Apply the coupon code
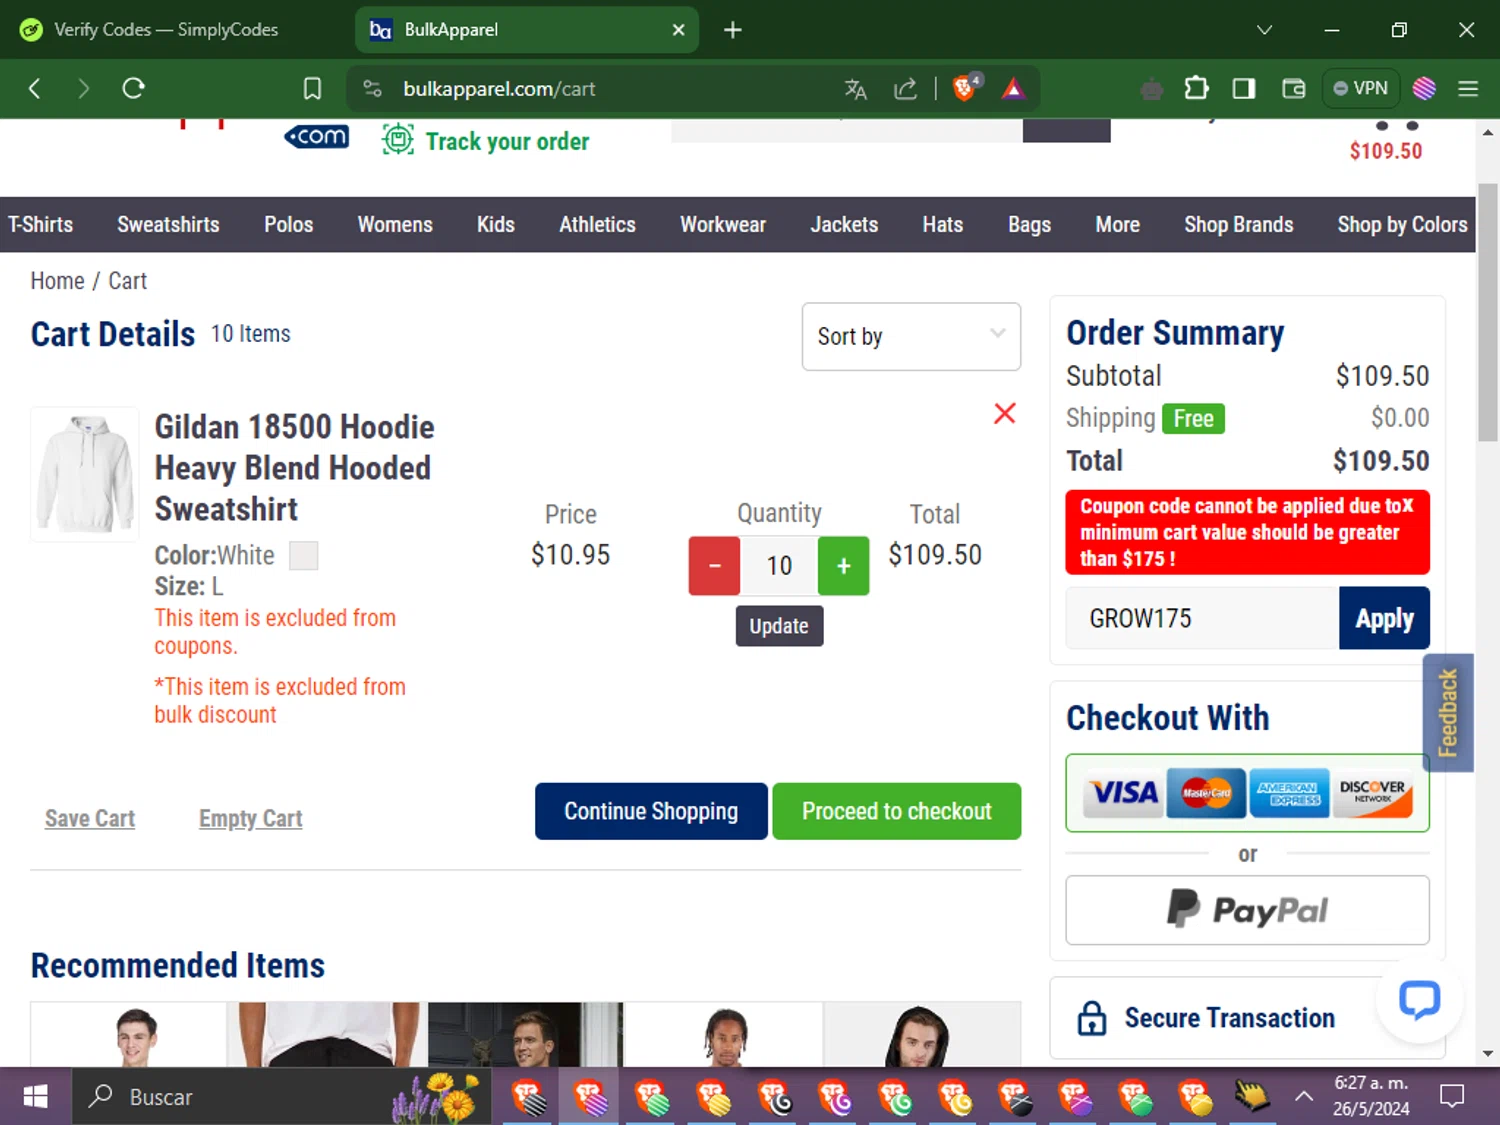The image size is (1500, 1125). pyautogui.click(x=1384, y=618)
